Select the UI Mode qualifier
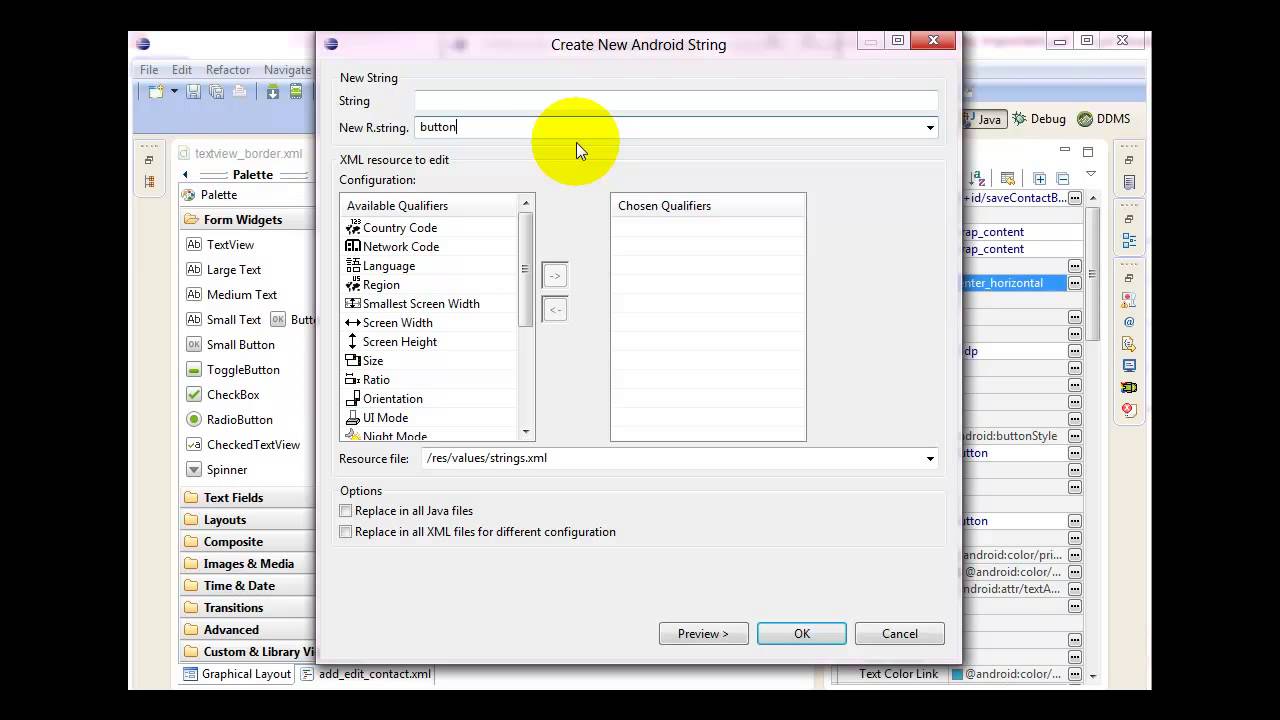The width and height of the screenshot is (1280, 720). tap(376, 418)
